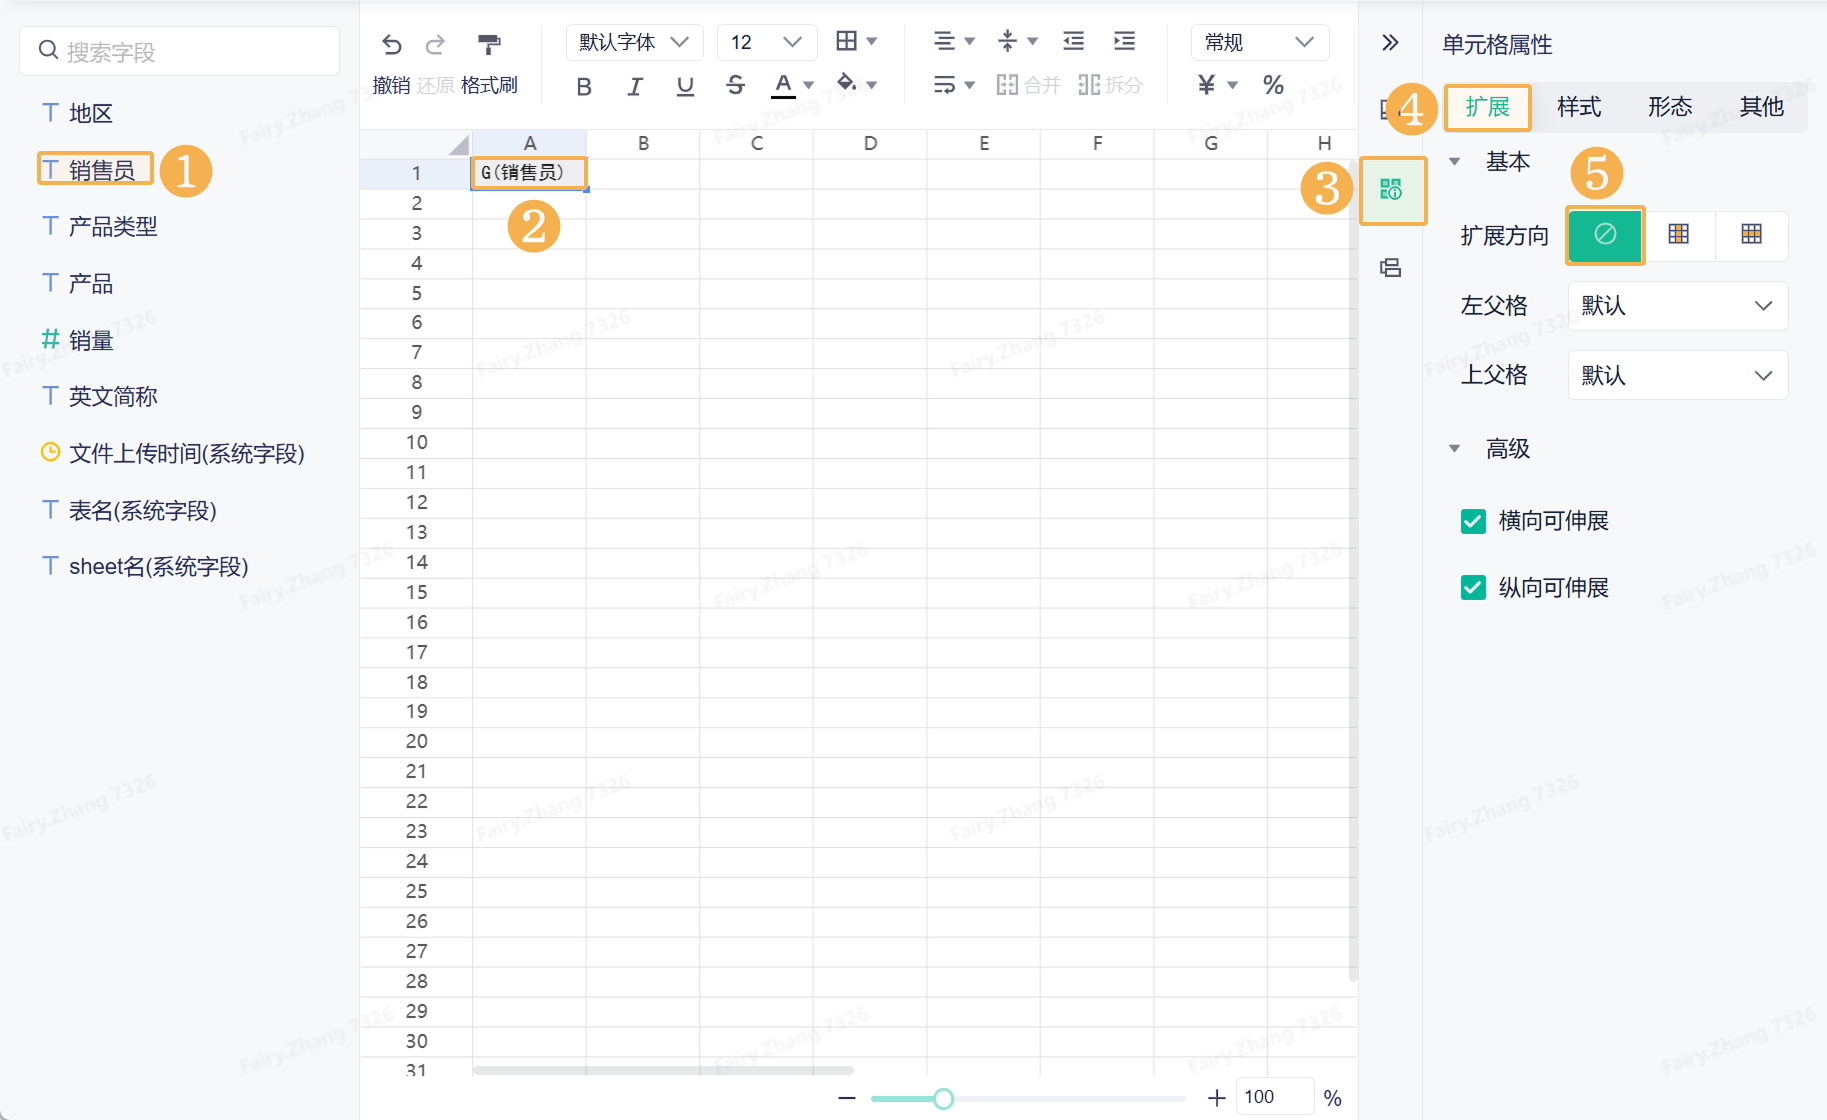
Task: Set expansion direction to vertical
Action: [1679, 235]
